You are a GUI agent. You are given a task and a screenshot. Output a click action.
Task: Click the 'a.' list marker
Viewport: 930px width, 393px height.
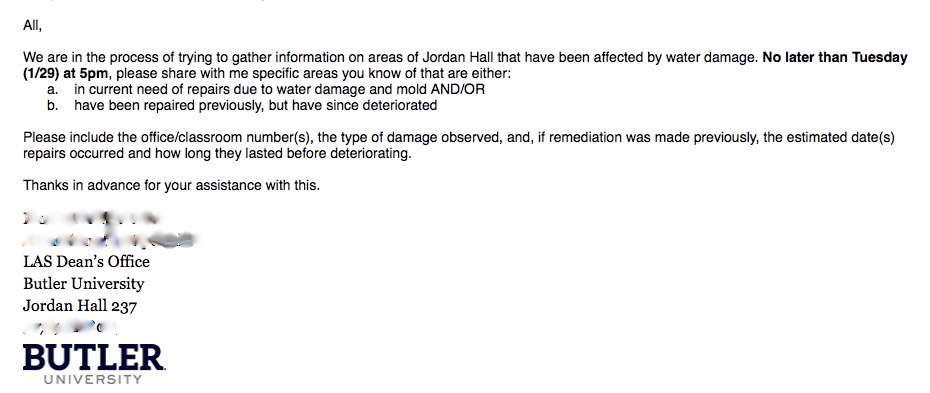coord(52,90)
